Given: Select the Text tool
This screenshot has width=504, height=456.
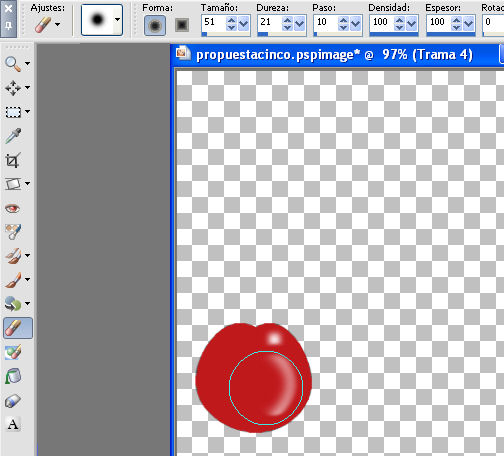Looking at the screenshot, I should [x=13, y=425].
